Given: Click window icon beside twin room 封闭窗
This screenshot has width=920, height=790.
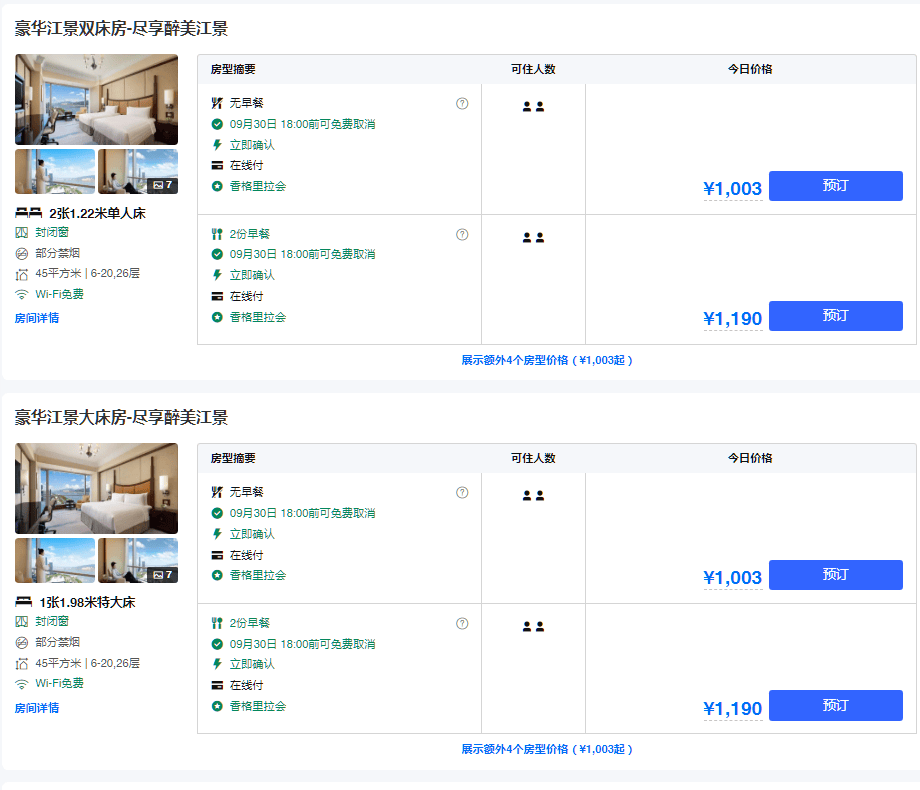Looking at the screenshot, I should click(22, 232).
